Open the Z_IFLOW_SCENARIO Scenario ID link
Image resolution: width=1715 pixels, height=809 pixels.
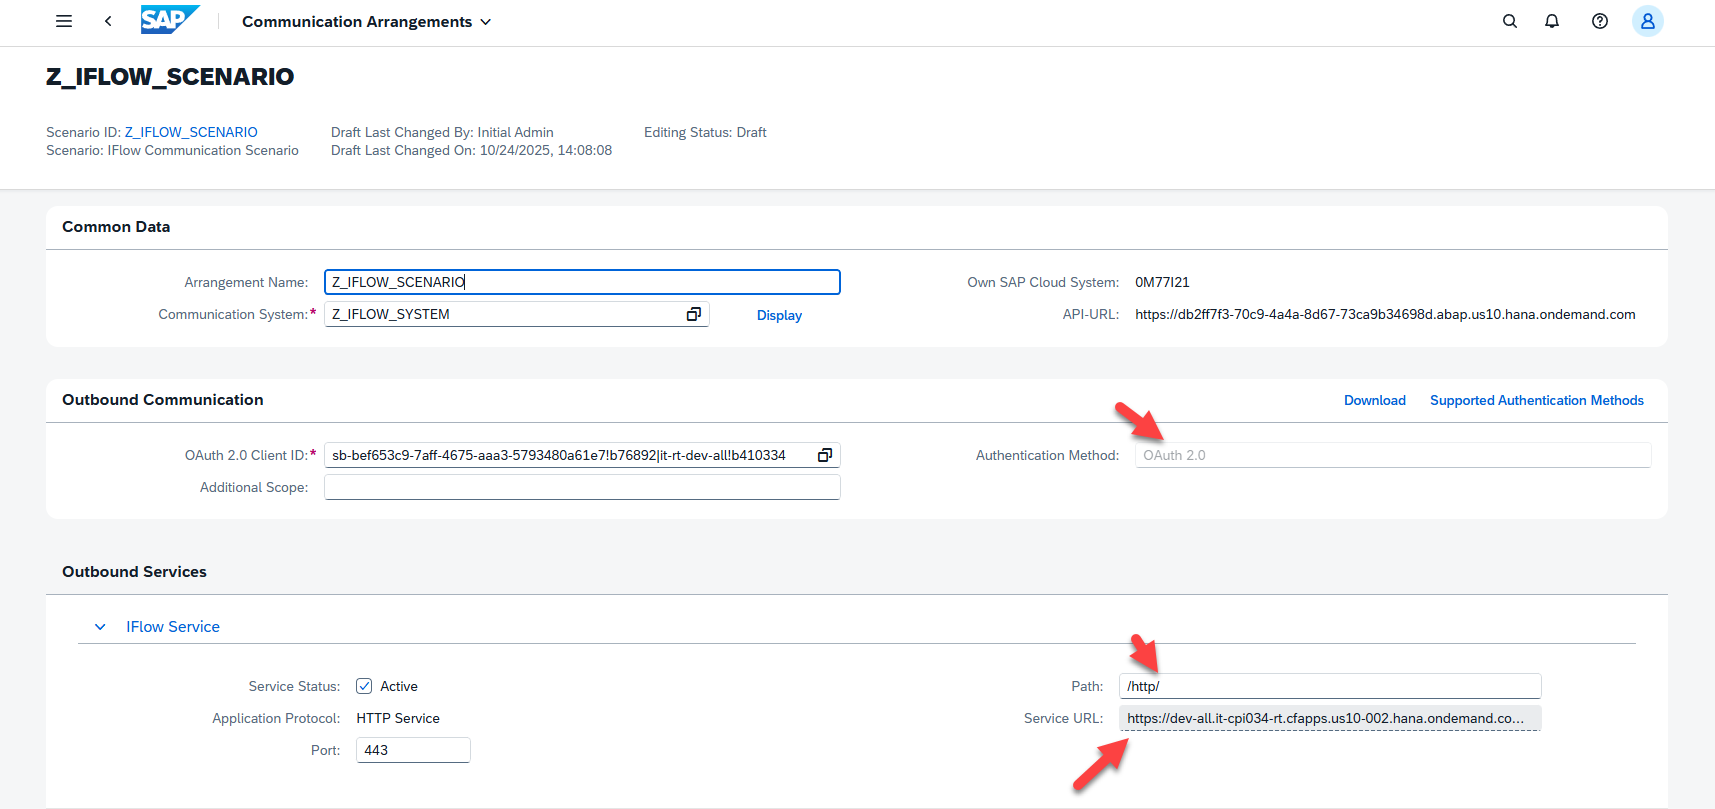pyautogui.click(x=191, y=132)
